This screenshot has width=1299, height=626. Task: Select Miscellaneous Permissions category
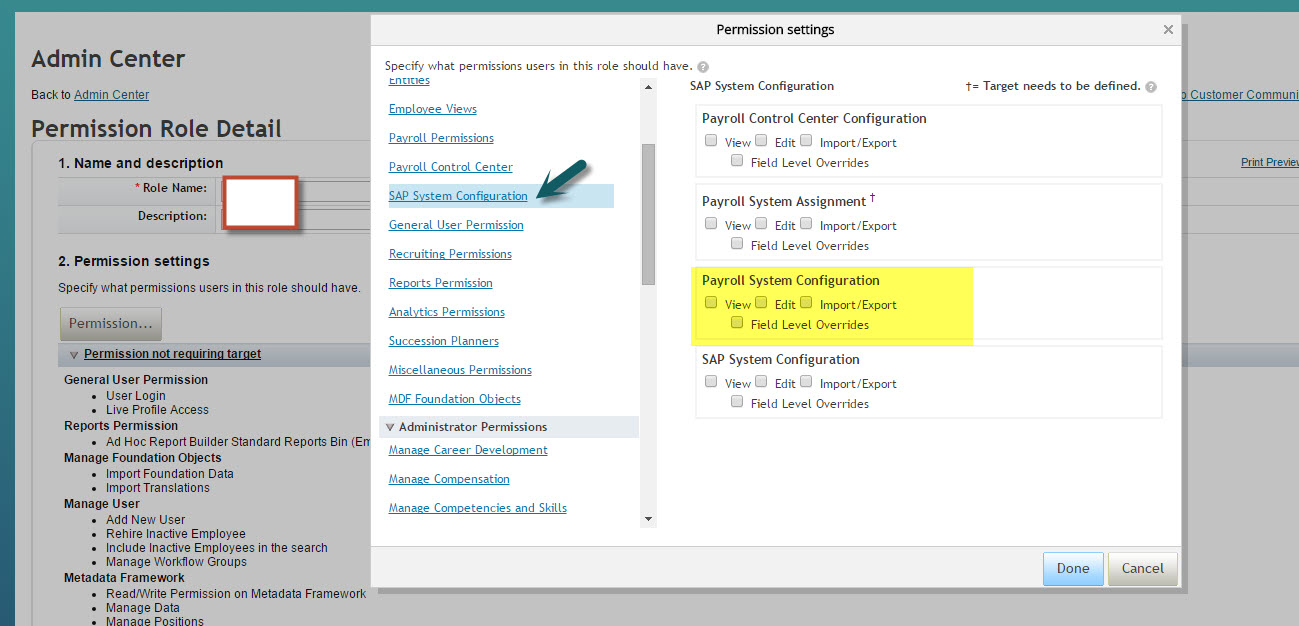[x=460, y=370]
